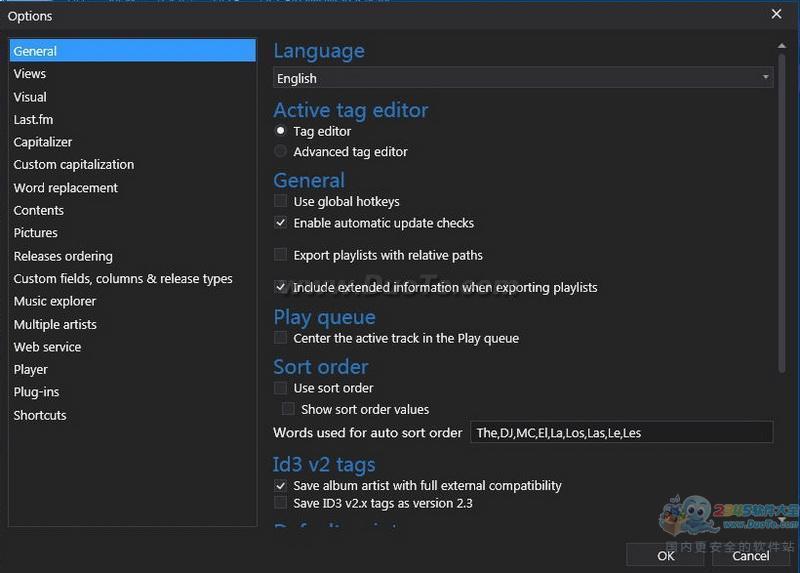Click the Language combo box arrow
800x573 pixels.
pyautogui.click(x=765, y=78)
